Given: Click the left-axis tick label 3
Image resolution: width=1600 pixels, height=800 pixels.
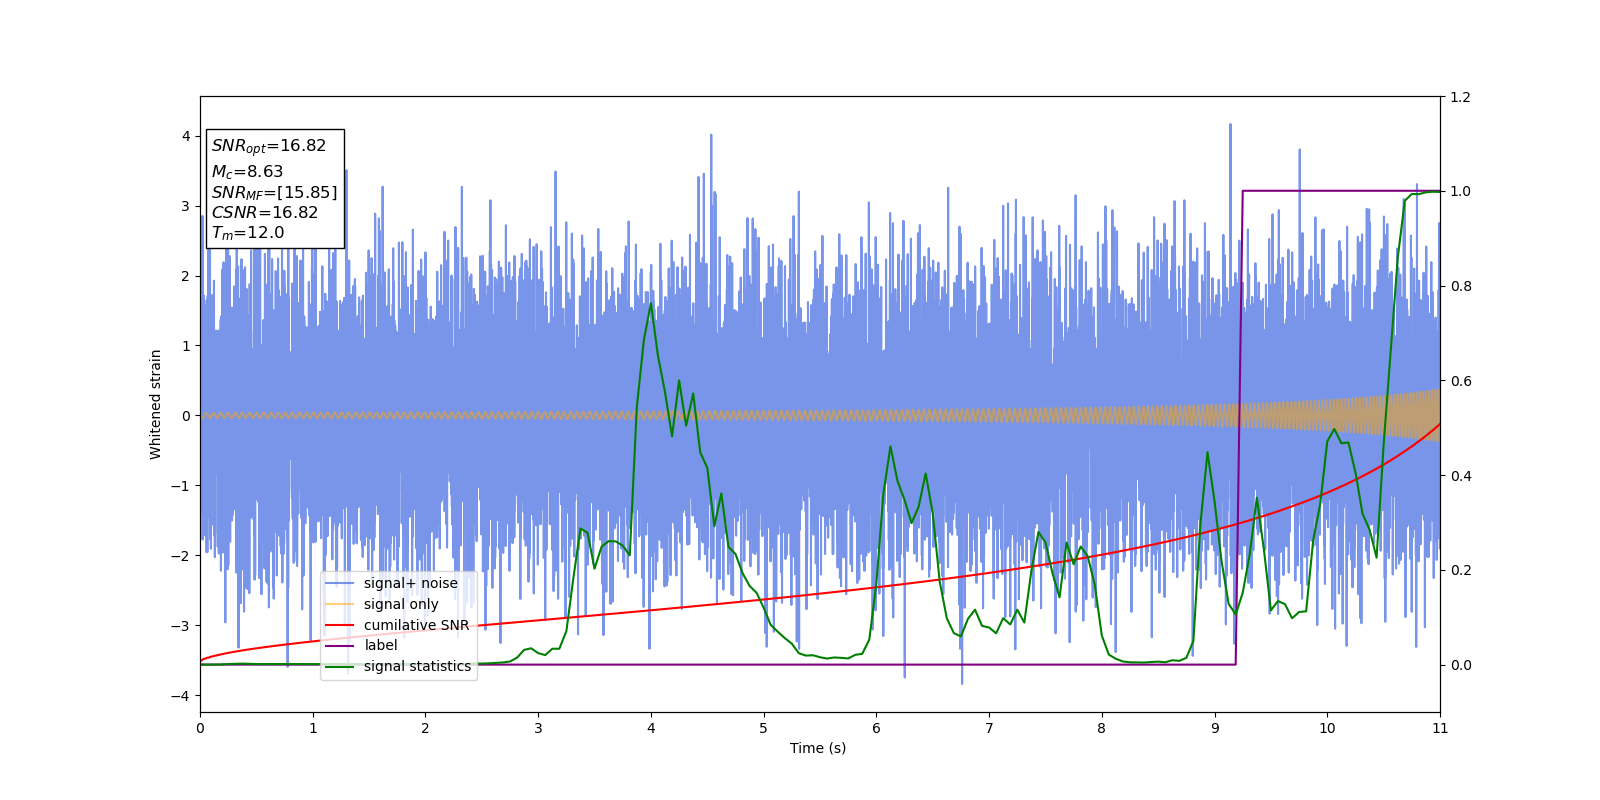Looking at the screenshot, I should coord(186,206).
